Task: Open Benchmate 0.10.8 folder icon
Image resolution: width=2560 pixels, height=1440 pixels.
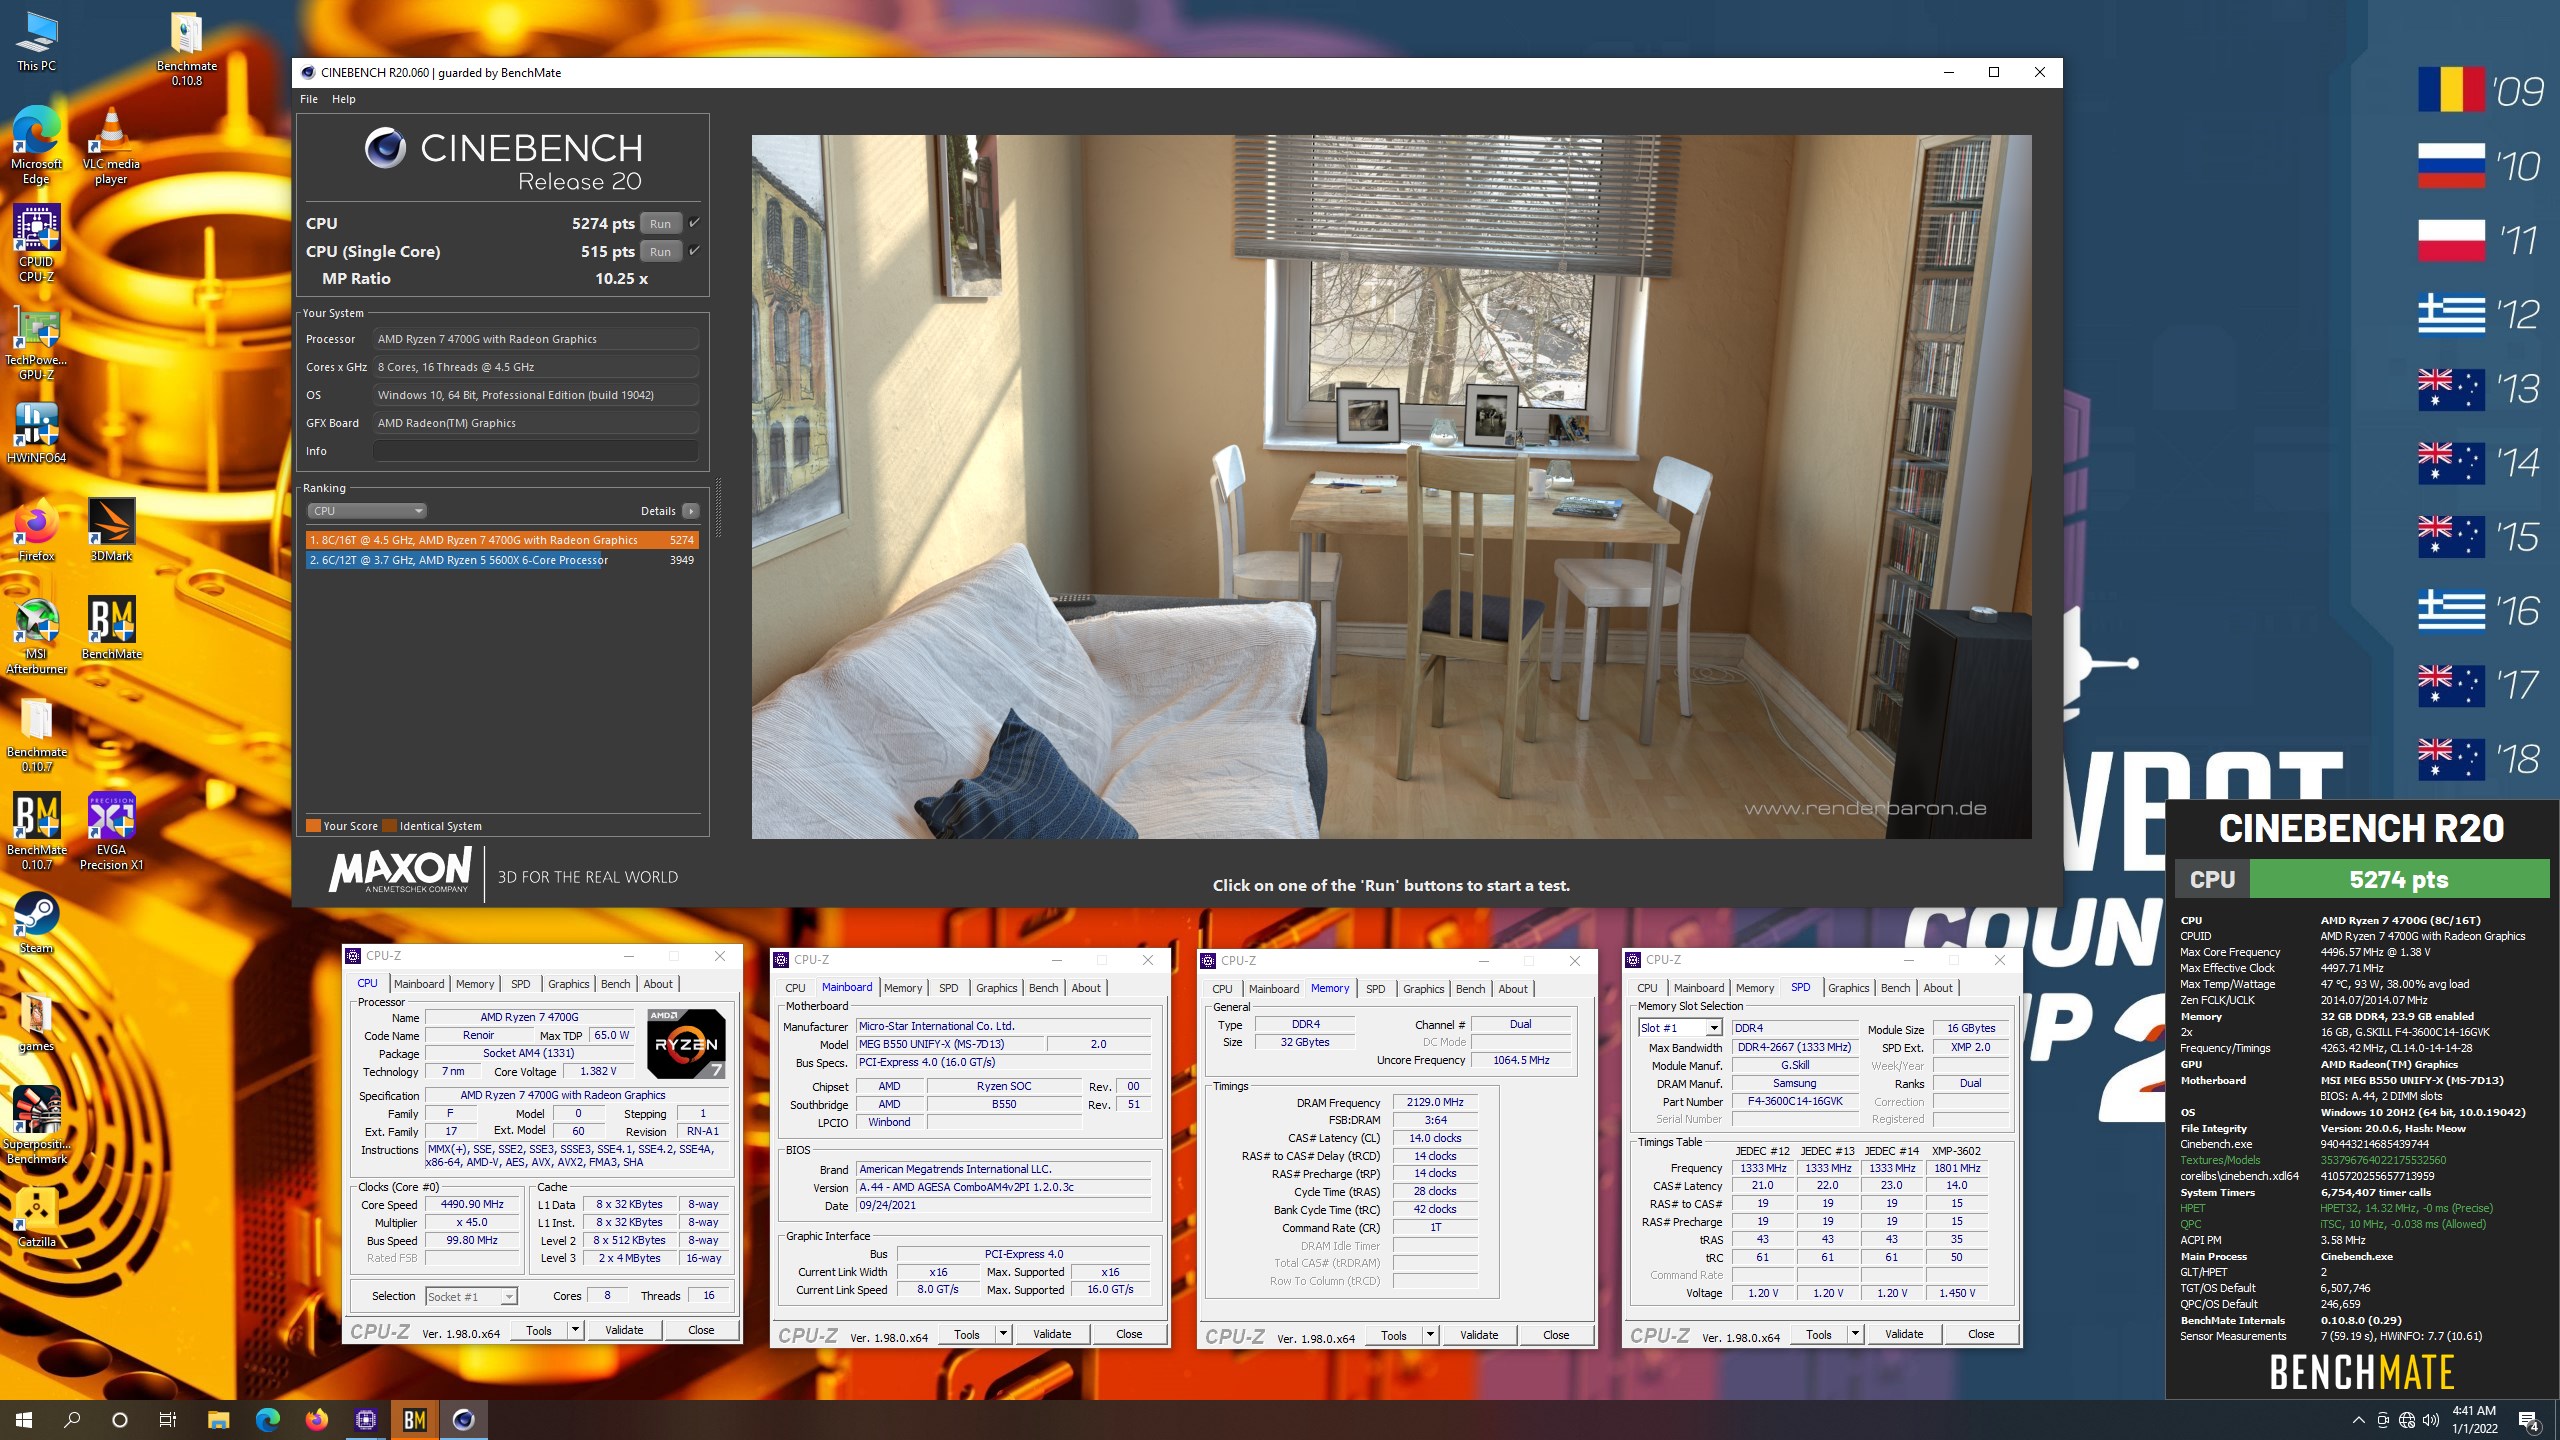Action: pos(187,48)
